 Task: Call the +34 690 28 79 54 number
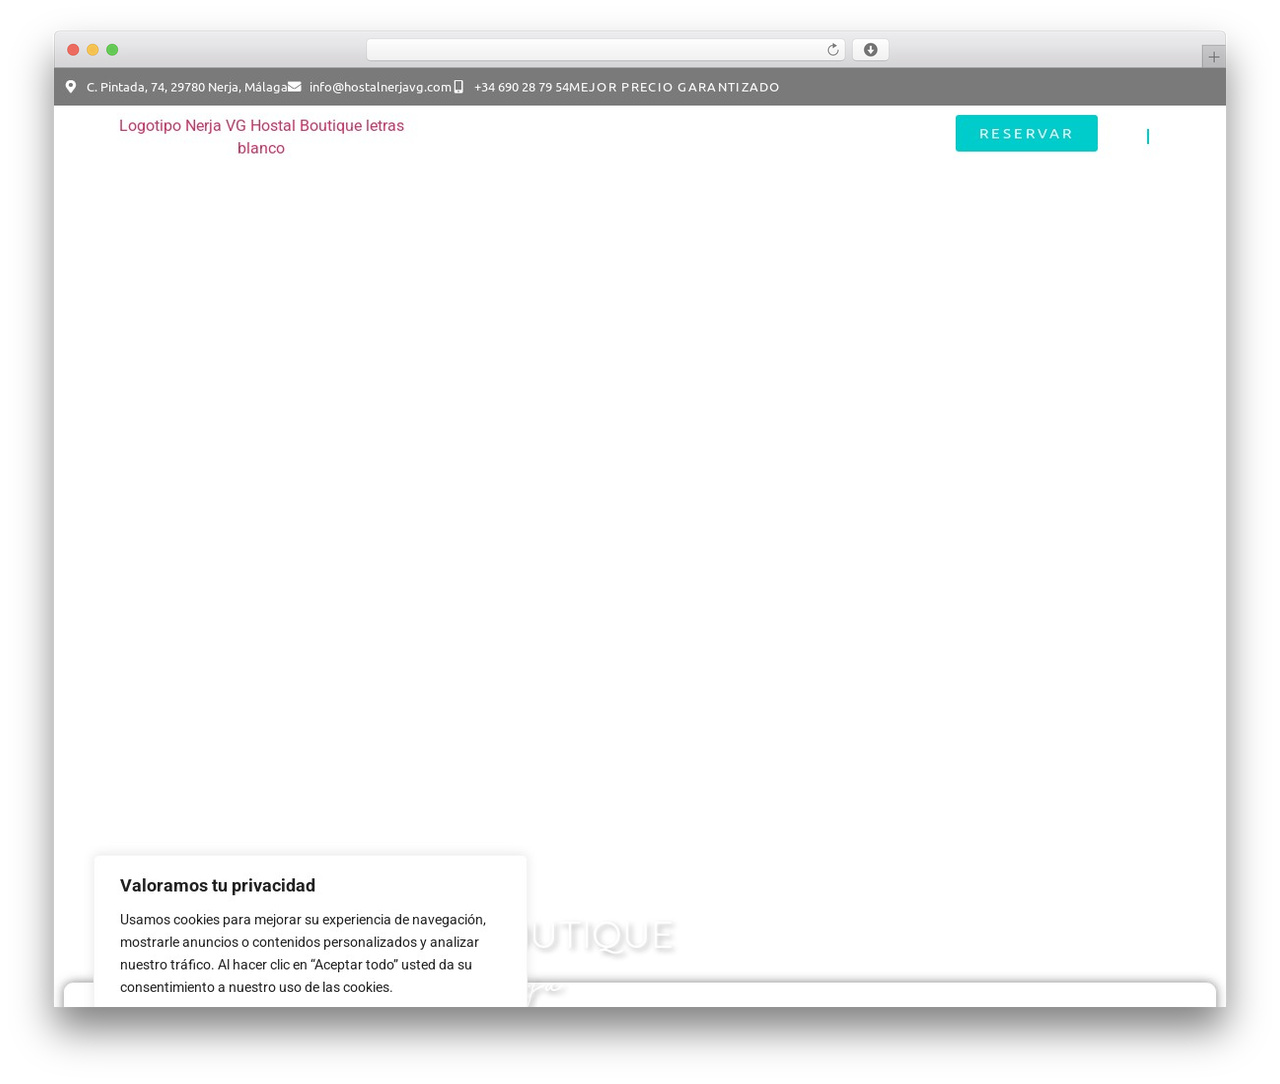click(x=521, y=87)
